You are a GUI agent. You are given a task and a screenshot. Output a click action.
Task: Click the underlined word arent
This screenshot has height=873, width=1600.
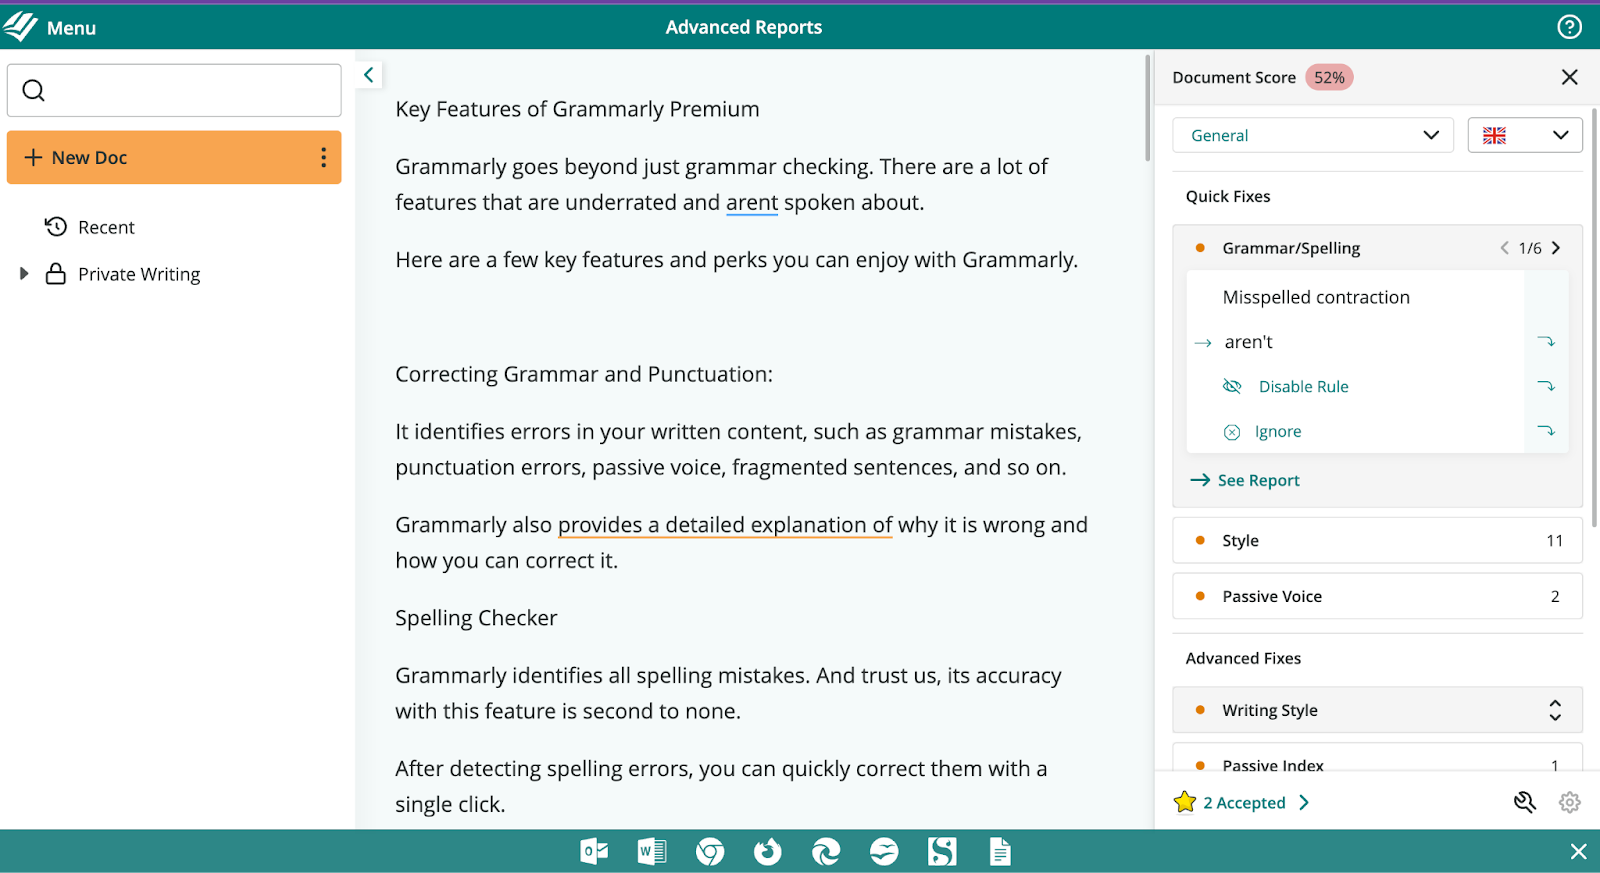(x=752, y=202)
